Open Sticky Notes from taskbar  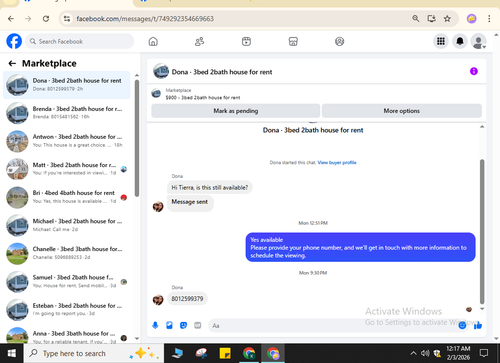[x=225, y=353]
